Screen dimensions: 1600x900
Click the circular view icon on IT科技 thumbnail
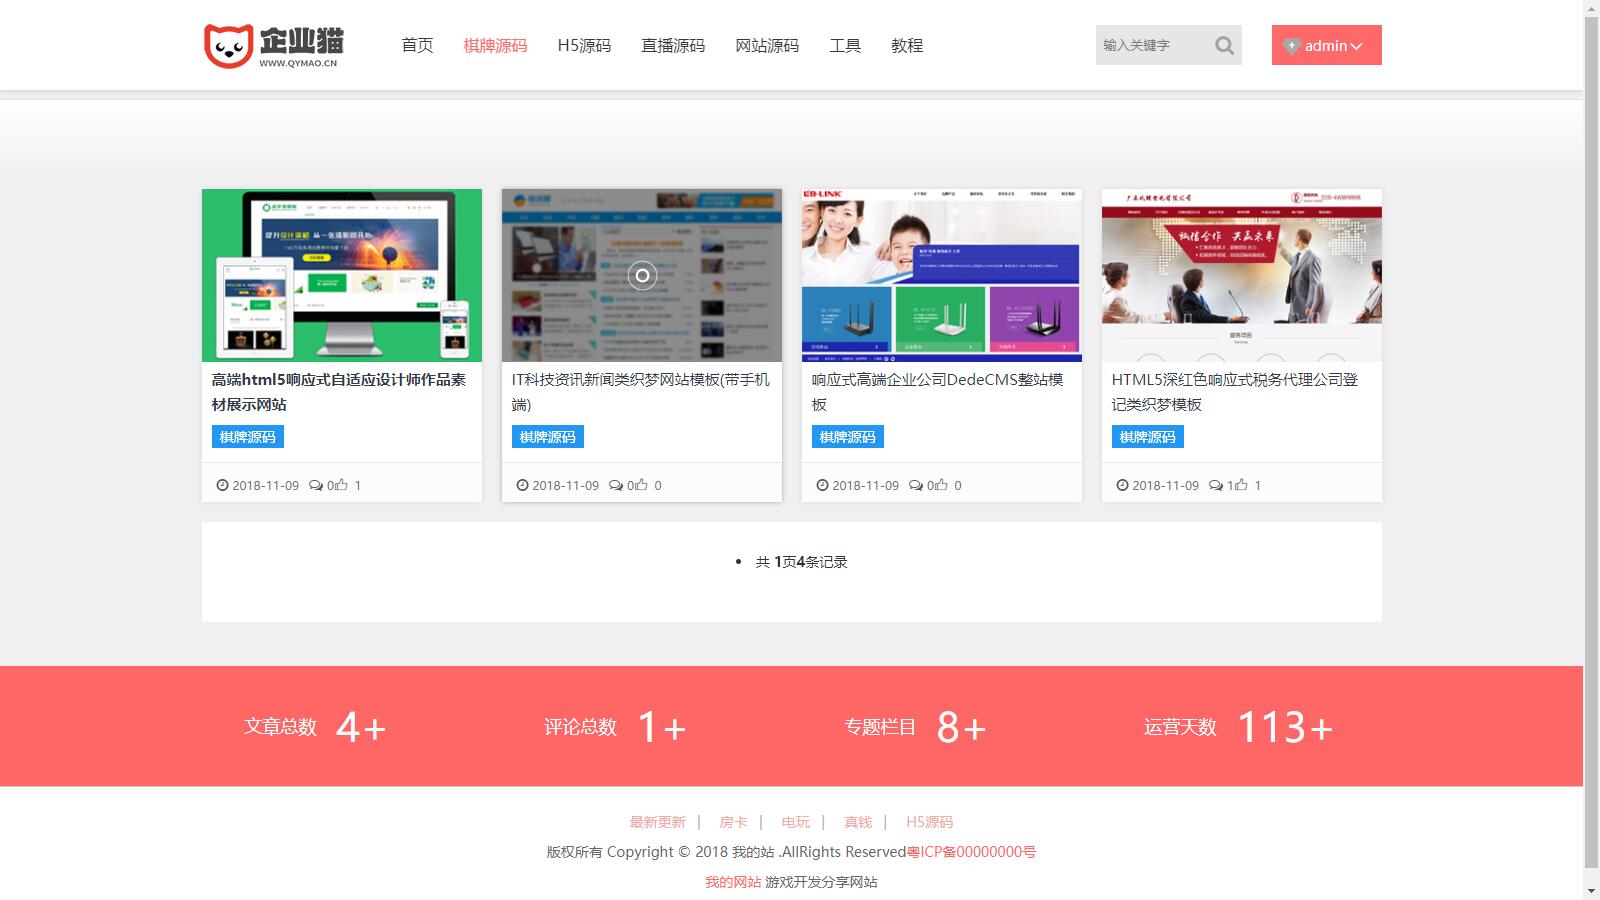[x=642, y=275]
